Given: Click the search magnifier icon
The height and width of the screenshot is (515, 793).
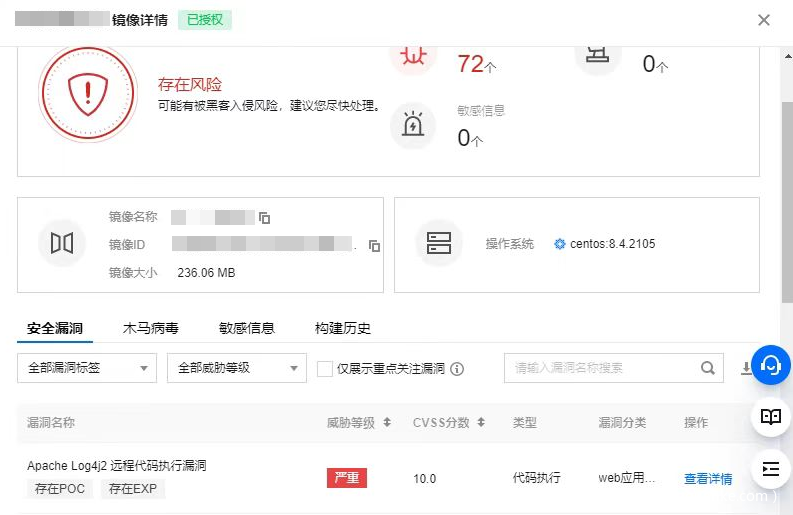Looking at the screenshot, I should coord(708,368).
